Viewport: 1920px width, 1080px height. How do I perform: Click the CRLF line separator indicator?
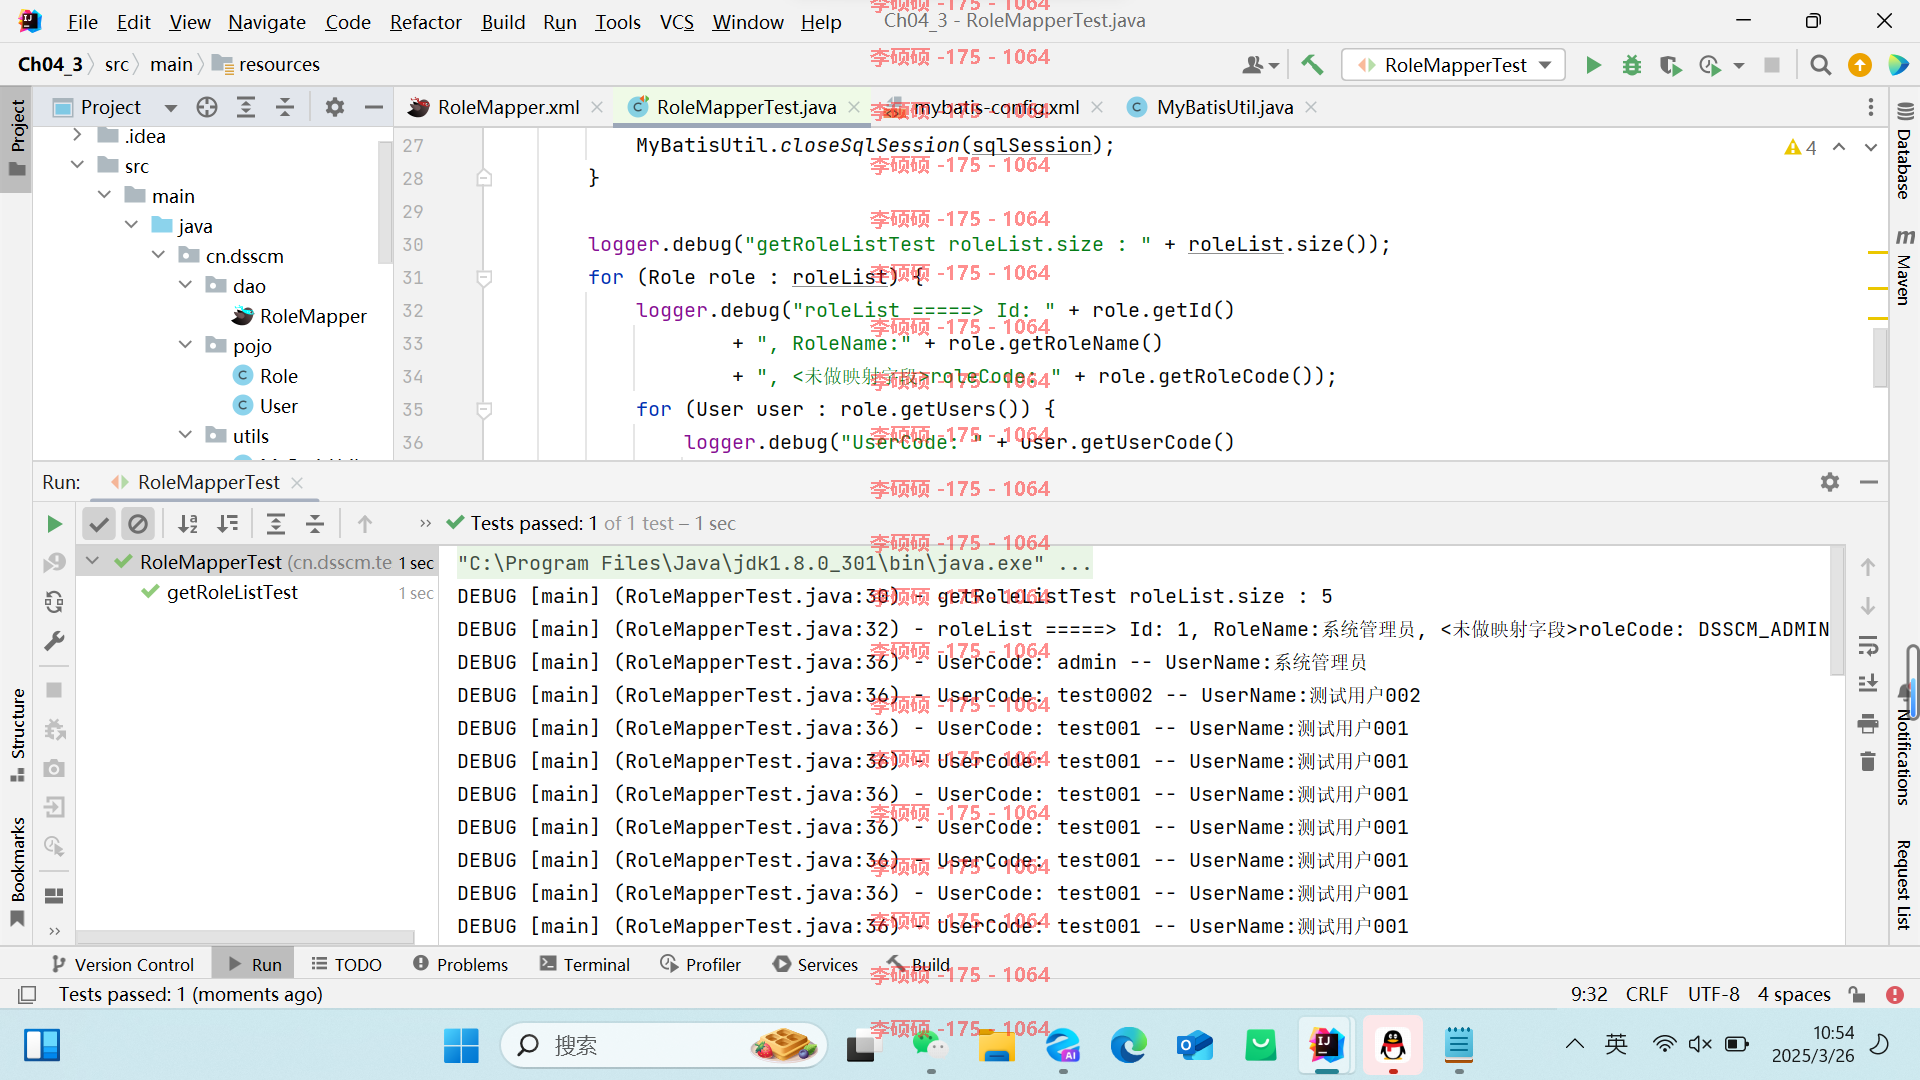[1647, 994]
